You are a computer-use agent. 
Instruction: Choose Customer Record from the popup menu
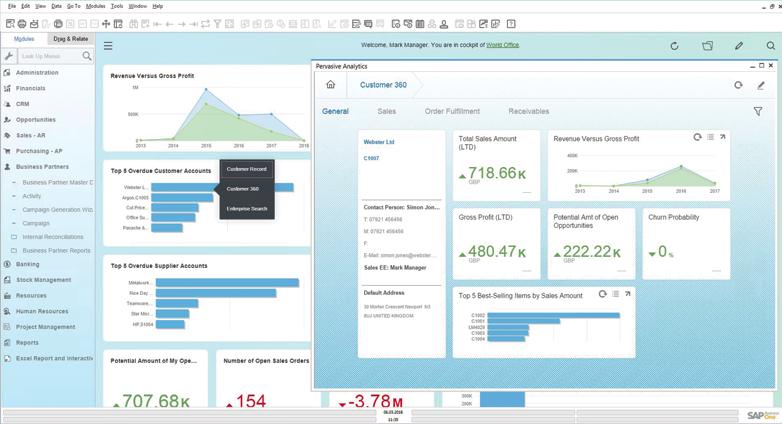tap(247, 169)
